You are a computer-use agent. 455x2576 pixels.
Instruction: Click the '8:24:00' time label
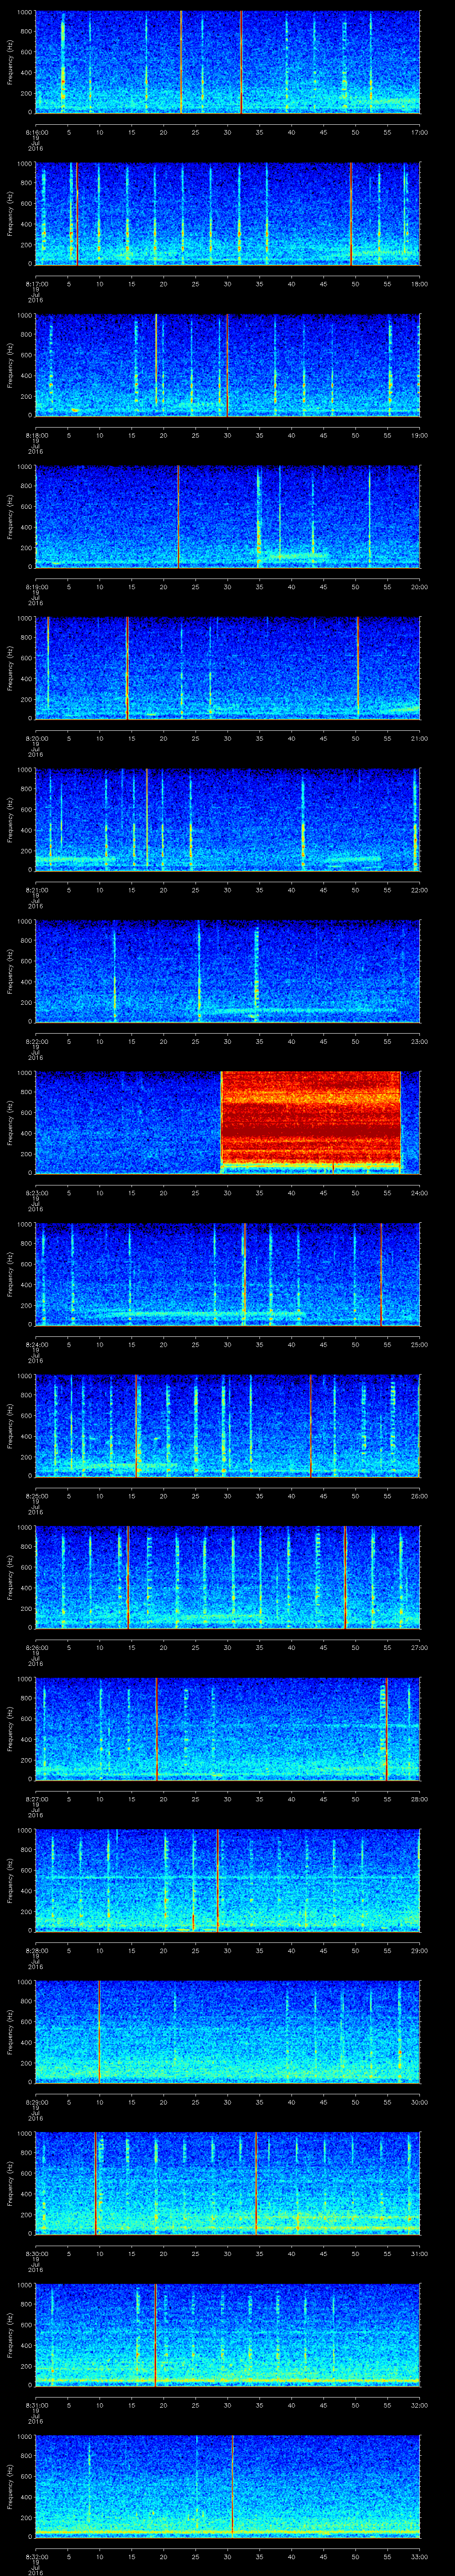36,1344
